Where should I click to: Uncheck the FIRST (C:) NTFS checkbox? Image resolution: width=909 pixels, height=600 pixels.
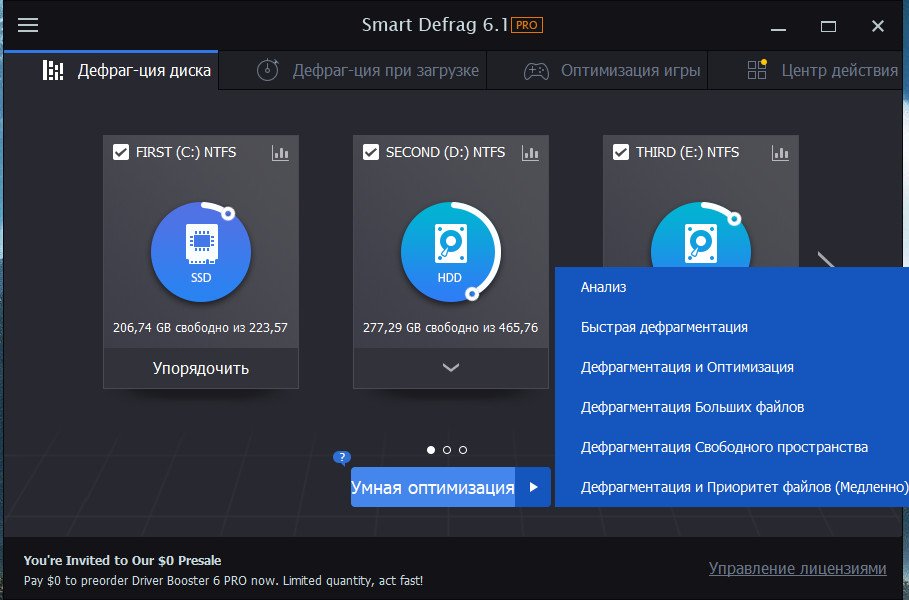pos(121,152)
